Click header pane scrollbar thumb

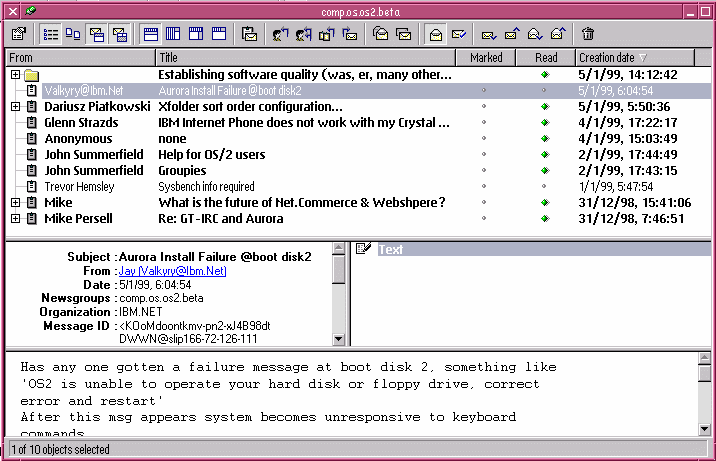point(338,269)
